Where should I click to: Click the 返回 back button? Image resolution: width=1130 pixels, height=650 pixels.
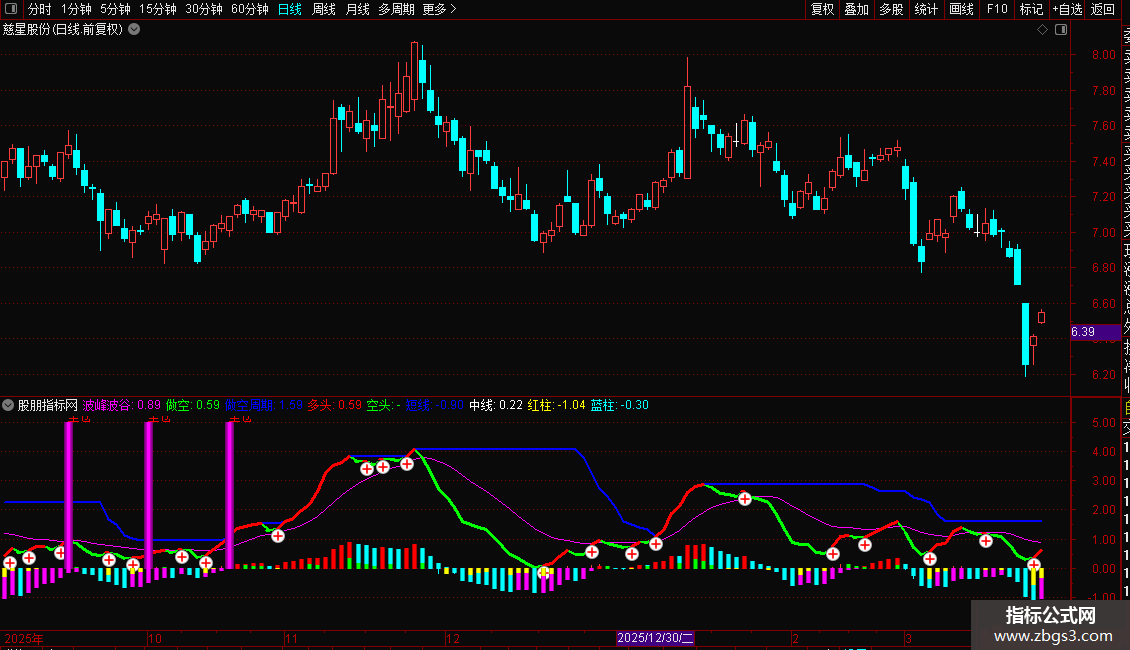(x=1103, y=9)
